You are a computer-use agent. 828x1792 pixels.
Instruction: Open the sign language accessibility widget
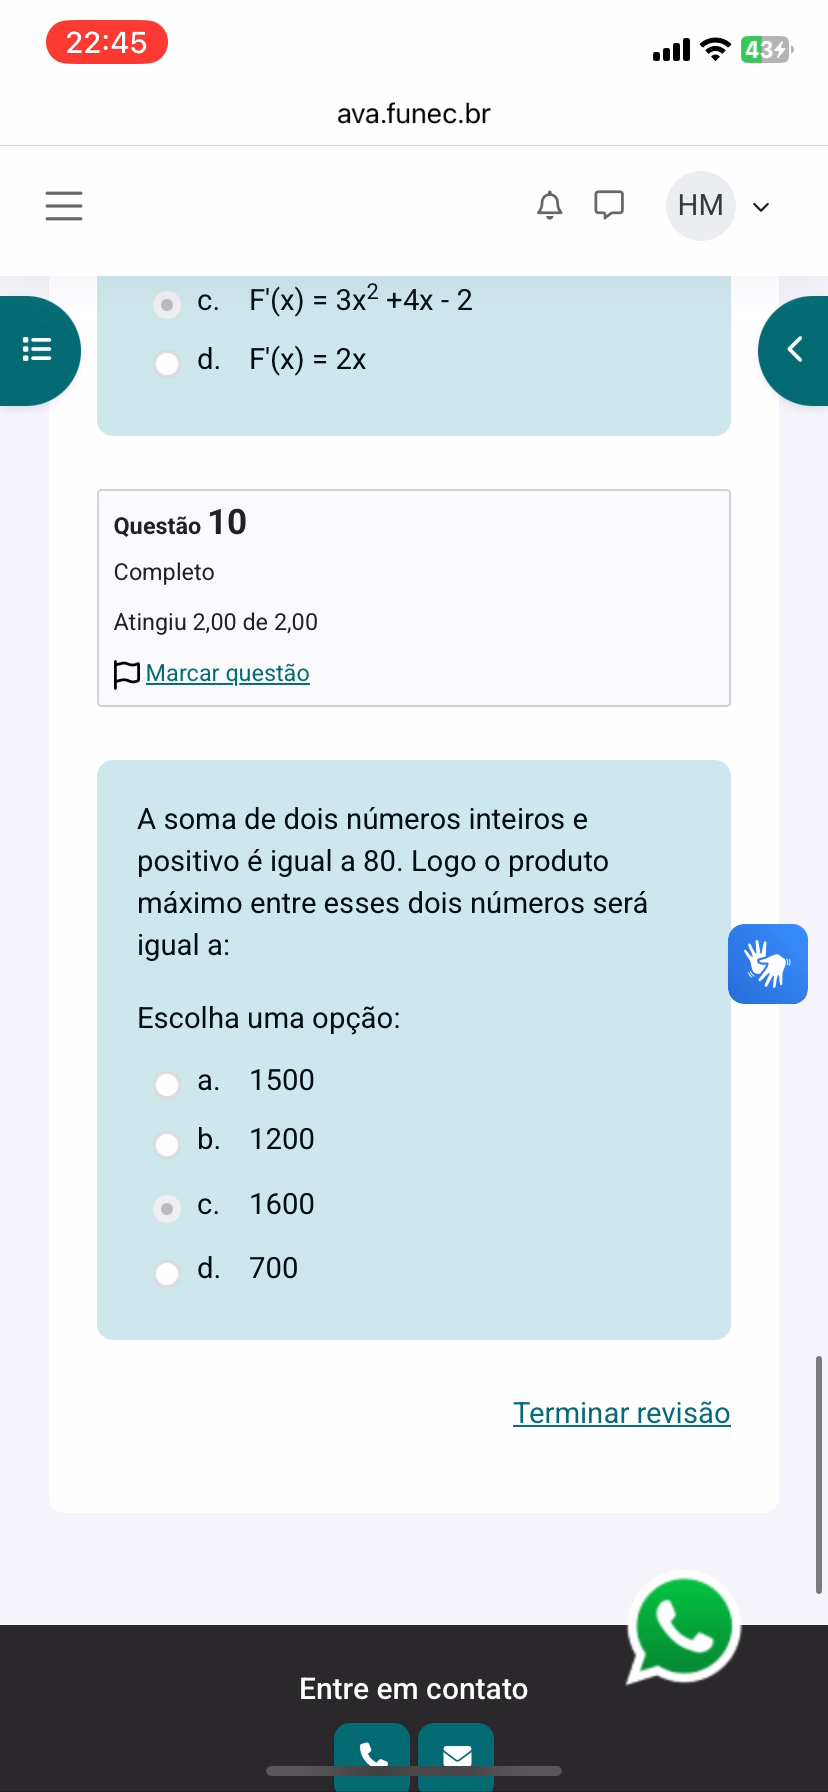[767, 964]
